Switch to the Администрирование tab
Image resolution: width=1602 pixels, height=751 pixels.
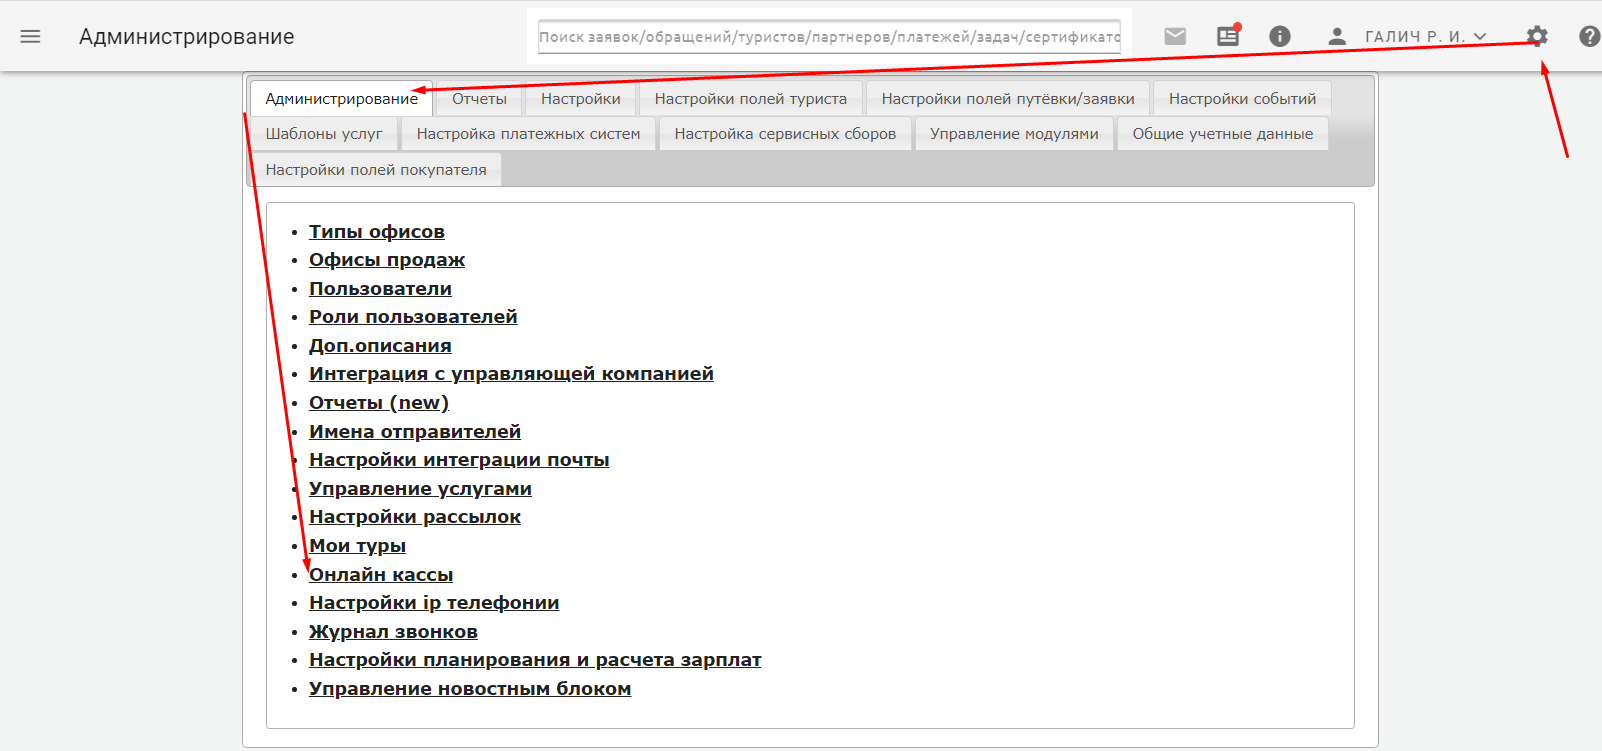[342, 99]
